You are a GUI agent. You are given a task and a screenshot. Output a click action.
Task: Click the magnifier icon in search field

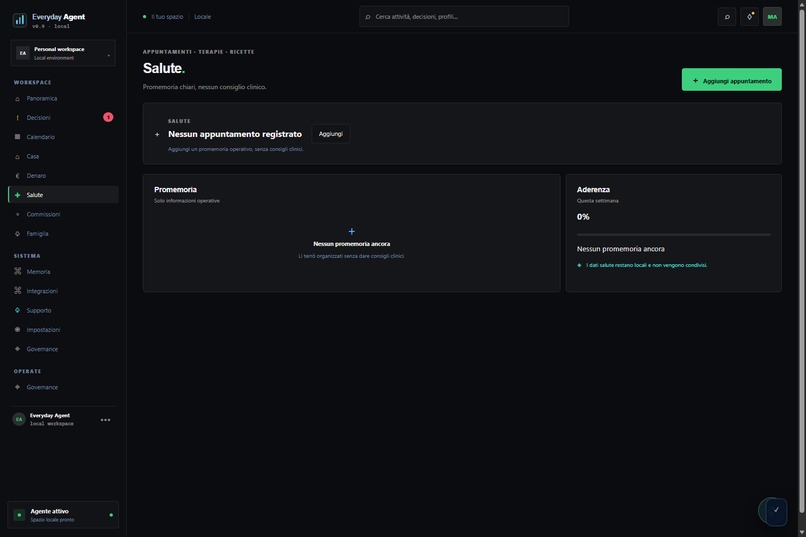(368, 17)
